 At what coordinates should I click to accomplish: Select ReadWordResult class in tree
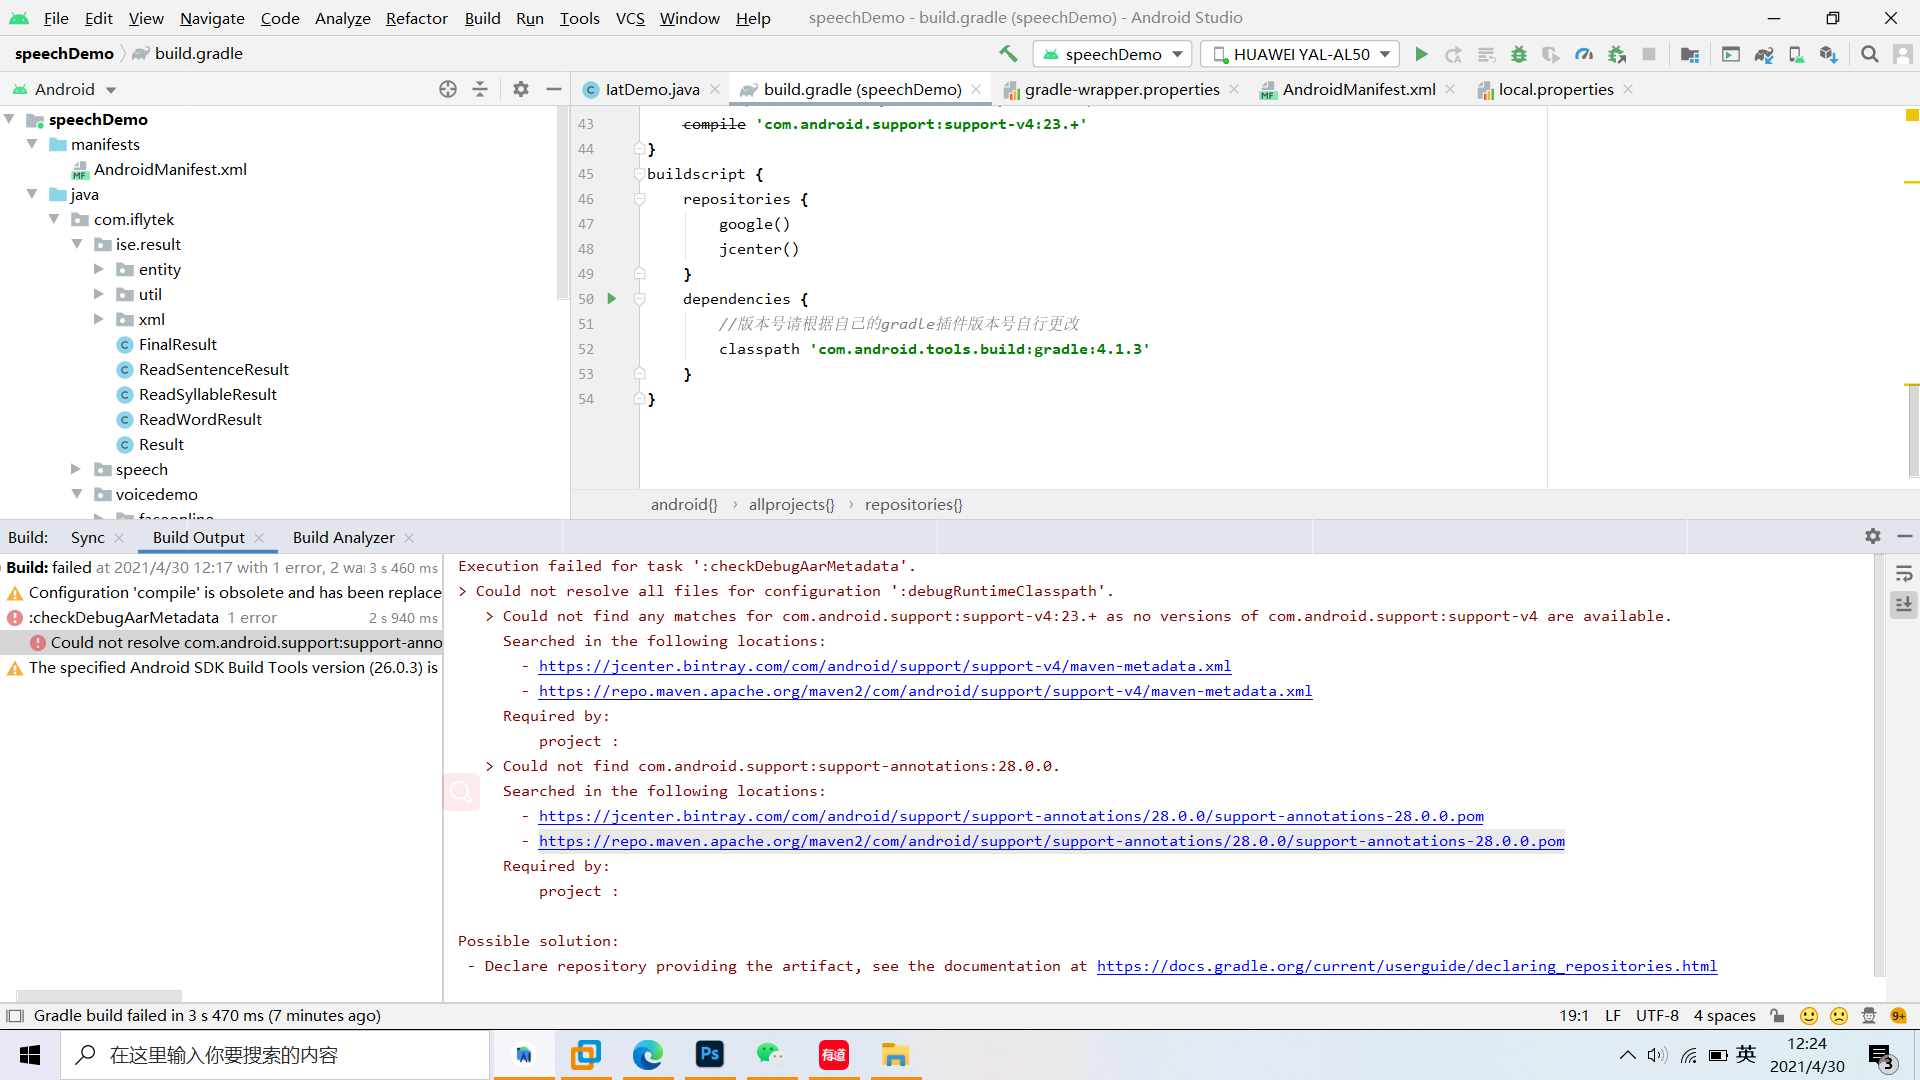click(200, 420)
